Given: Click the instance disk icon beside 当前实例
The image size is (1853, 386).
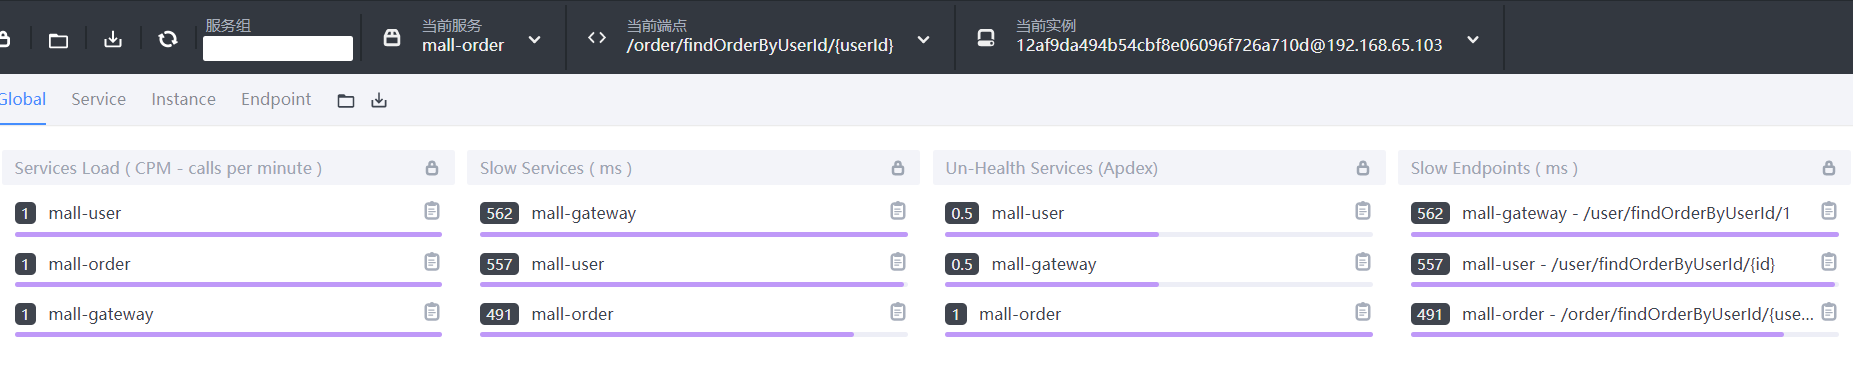Looking at the screenshot, I should click(x=986, y=38).
